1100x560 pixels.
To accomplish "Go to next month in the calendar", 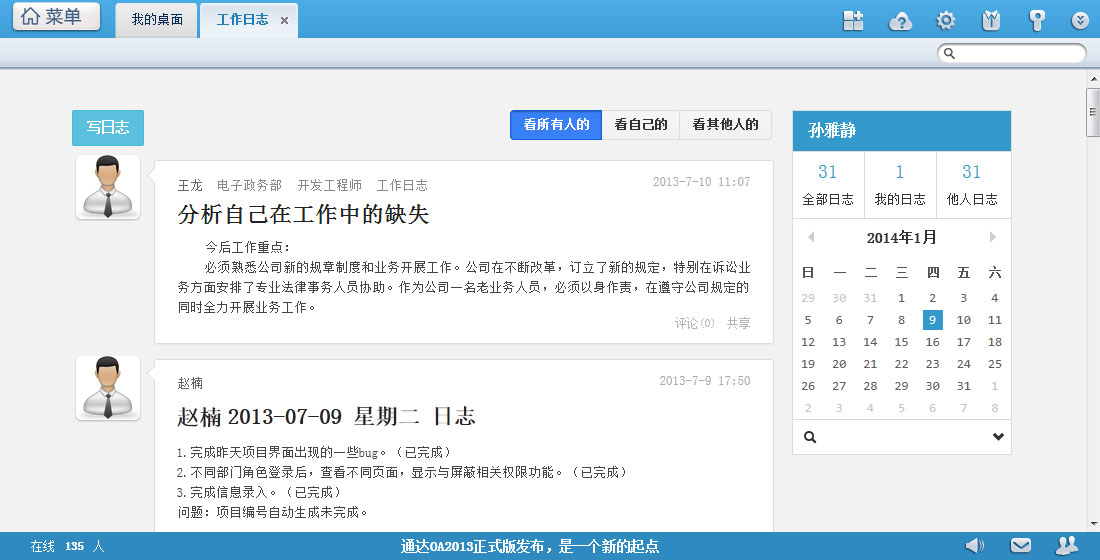I will [992, 237].
